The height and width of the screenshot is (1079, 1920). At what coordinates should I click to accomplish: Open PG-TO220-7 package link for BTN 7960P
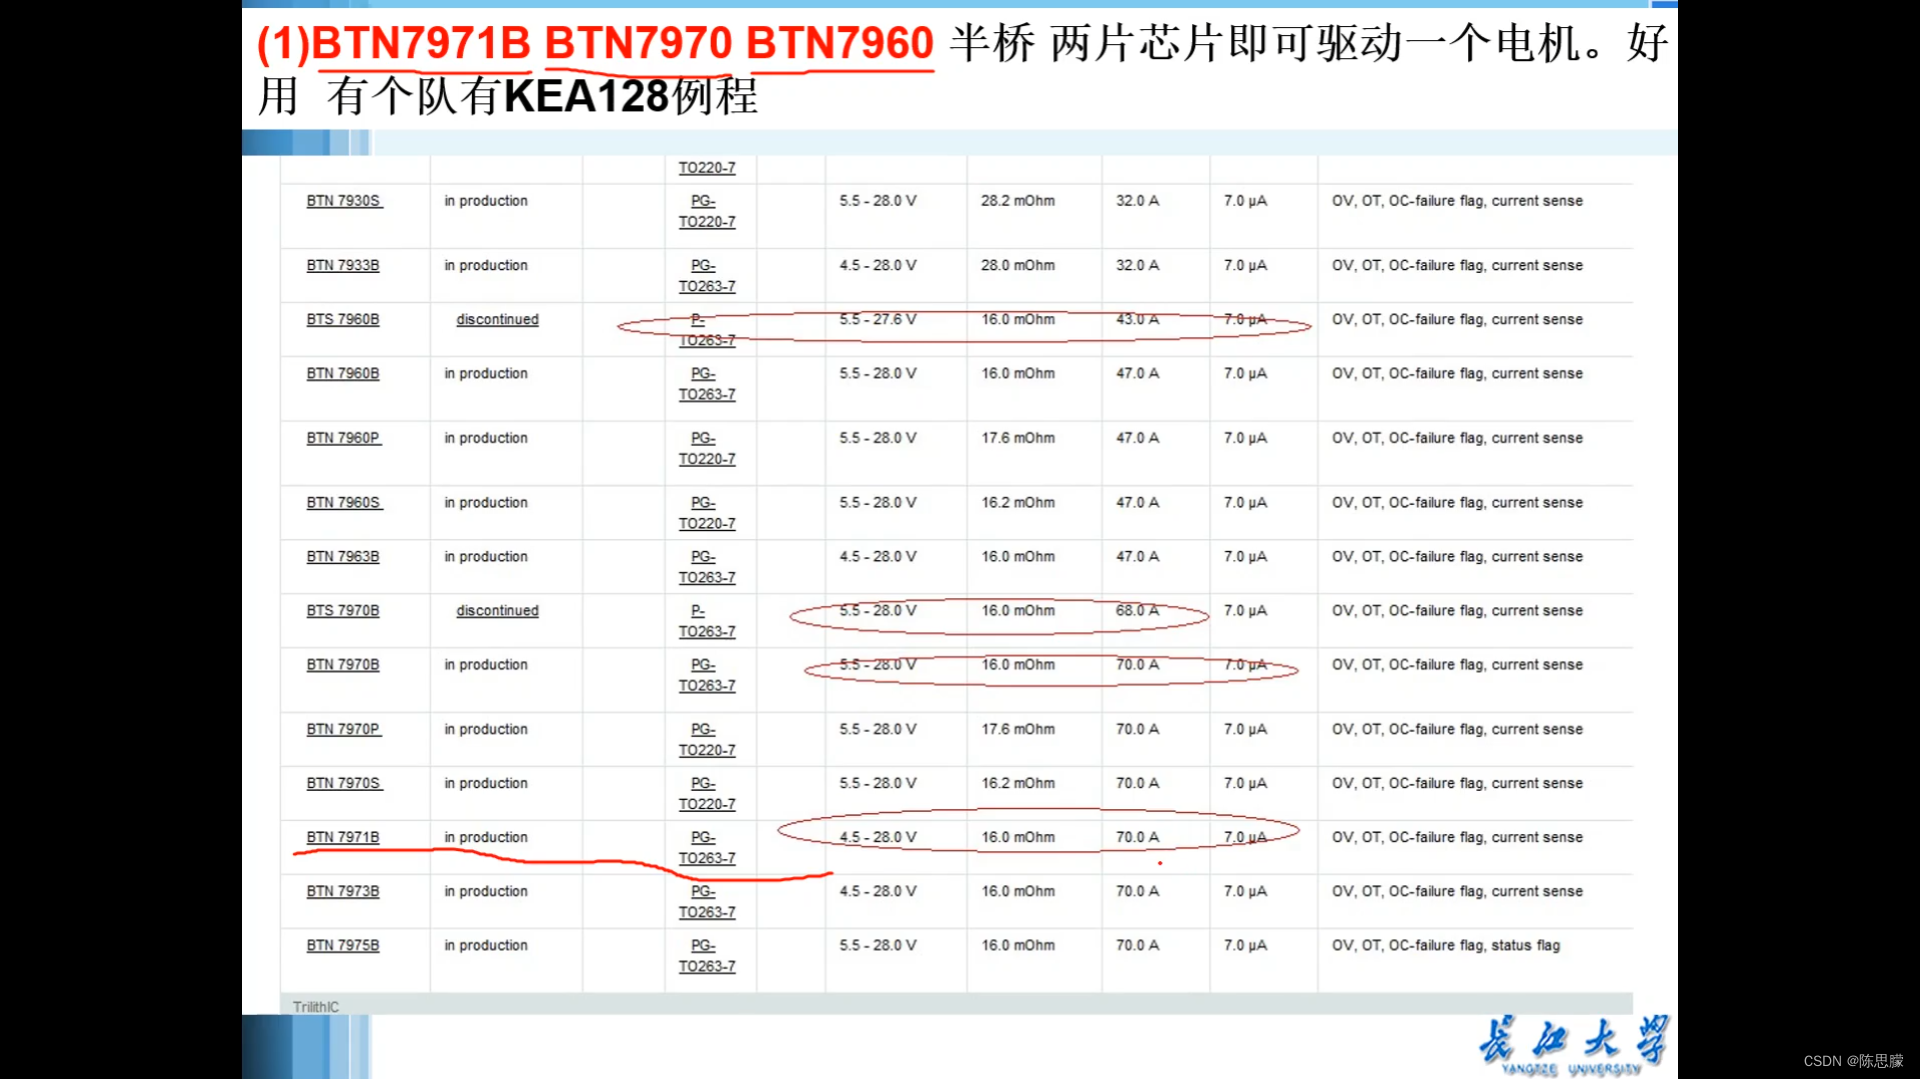pyautogui.click(x=707, y=449)
